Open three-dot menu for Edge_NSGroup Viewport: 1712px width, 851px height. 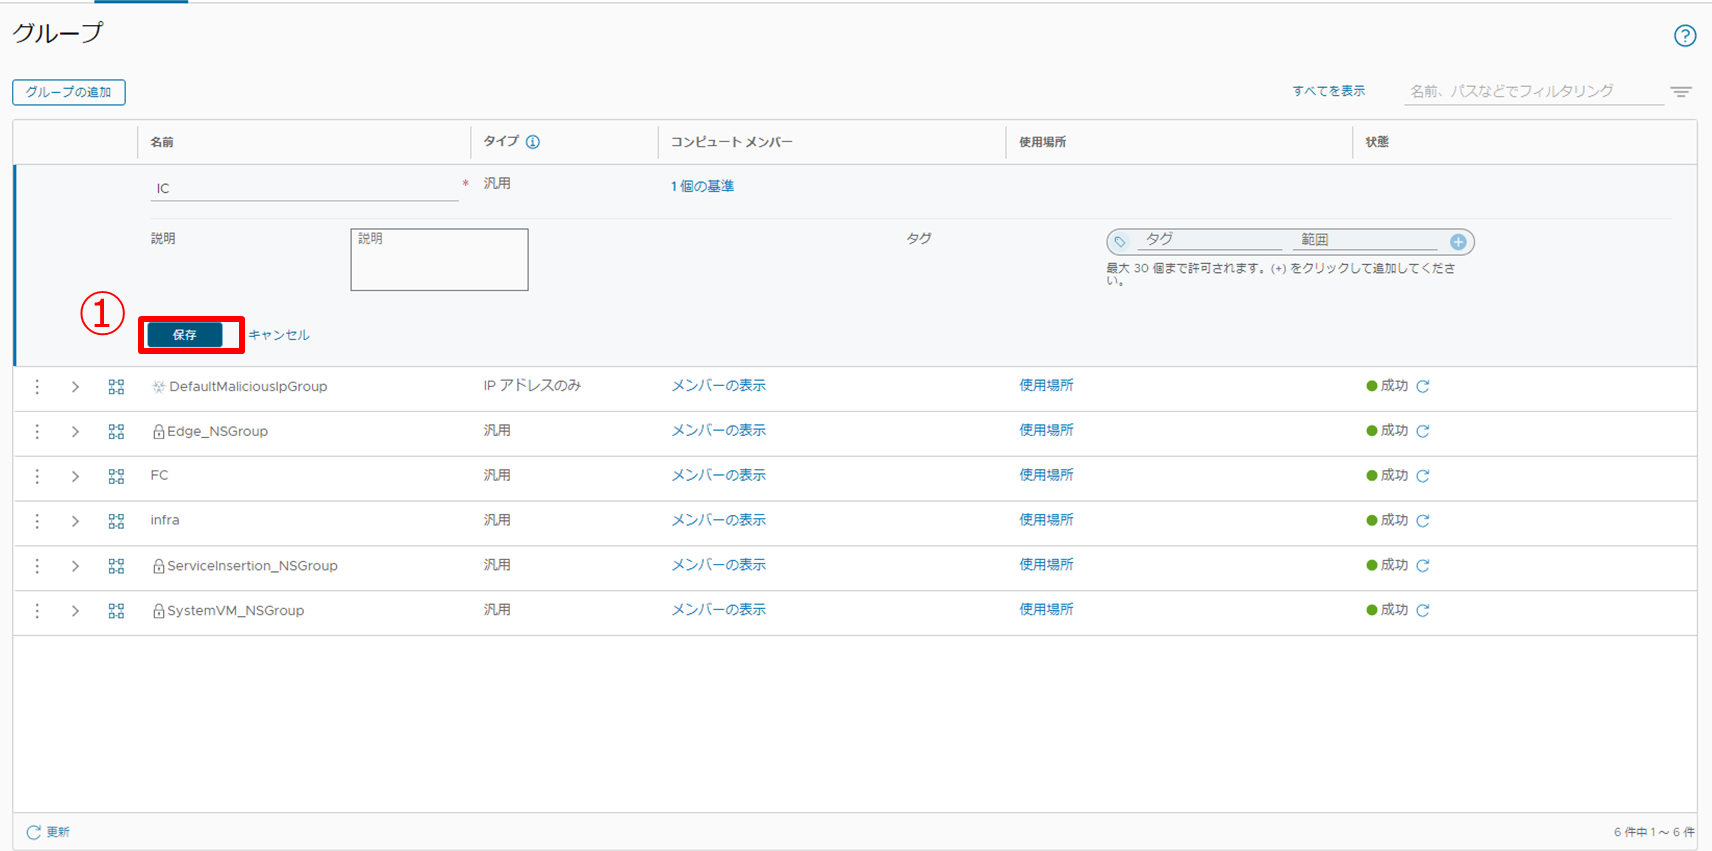pyautogui.click(x=37, y=432)
